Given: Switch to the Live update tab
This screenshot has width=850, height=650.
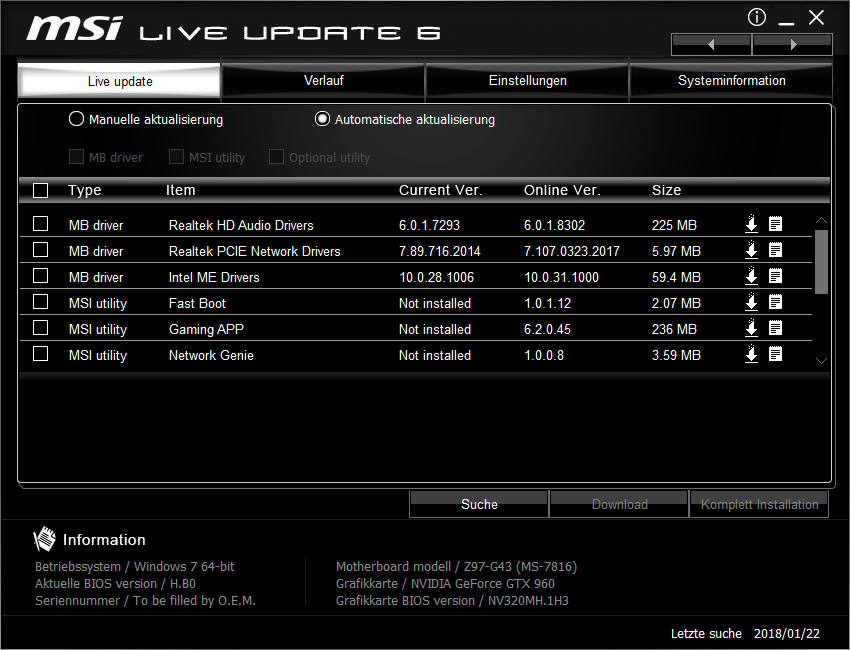Looking at the screenshot, I should tap(120, 81).
